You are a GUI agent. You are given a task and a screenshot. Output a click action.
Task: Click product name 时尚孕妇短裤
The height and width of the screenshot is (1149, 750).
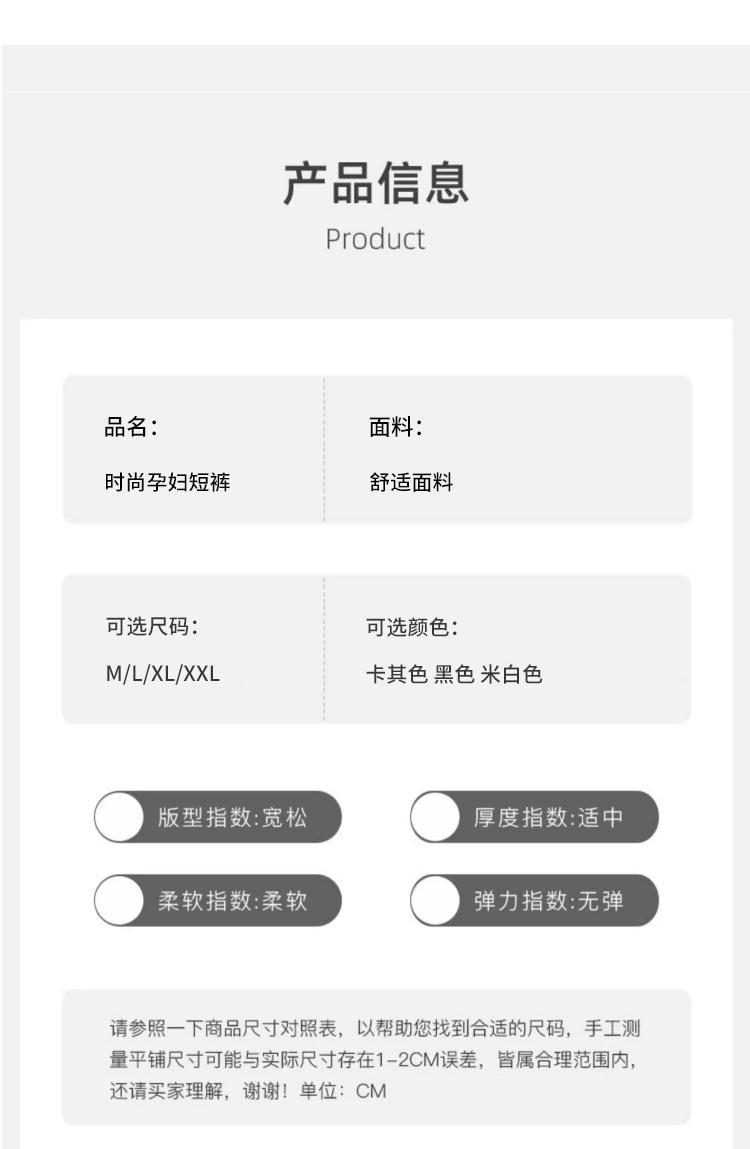(168, 483)
